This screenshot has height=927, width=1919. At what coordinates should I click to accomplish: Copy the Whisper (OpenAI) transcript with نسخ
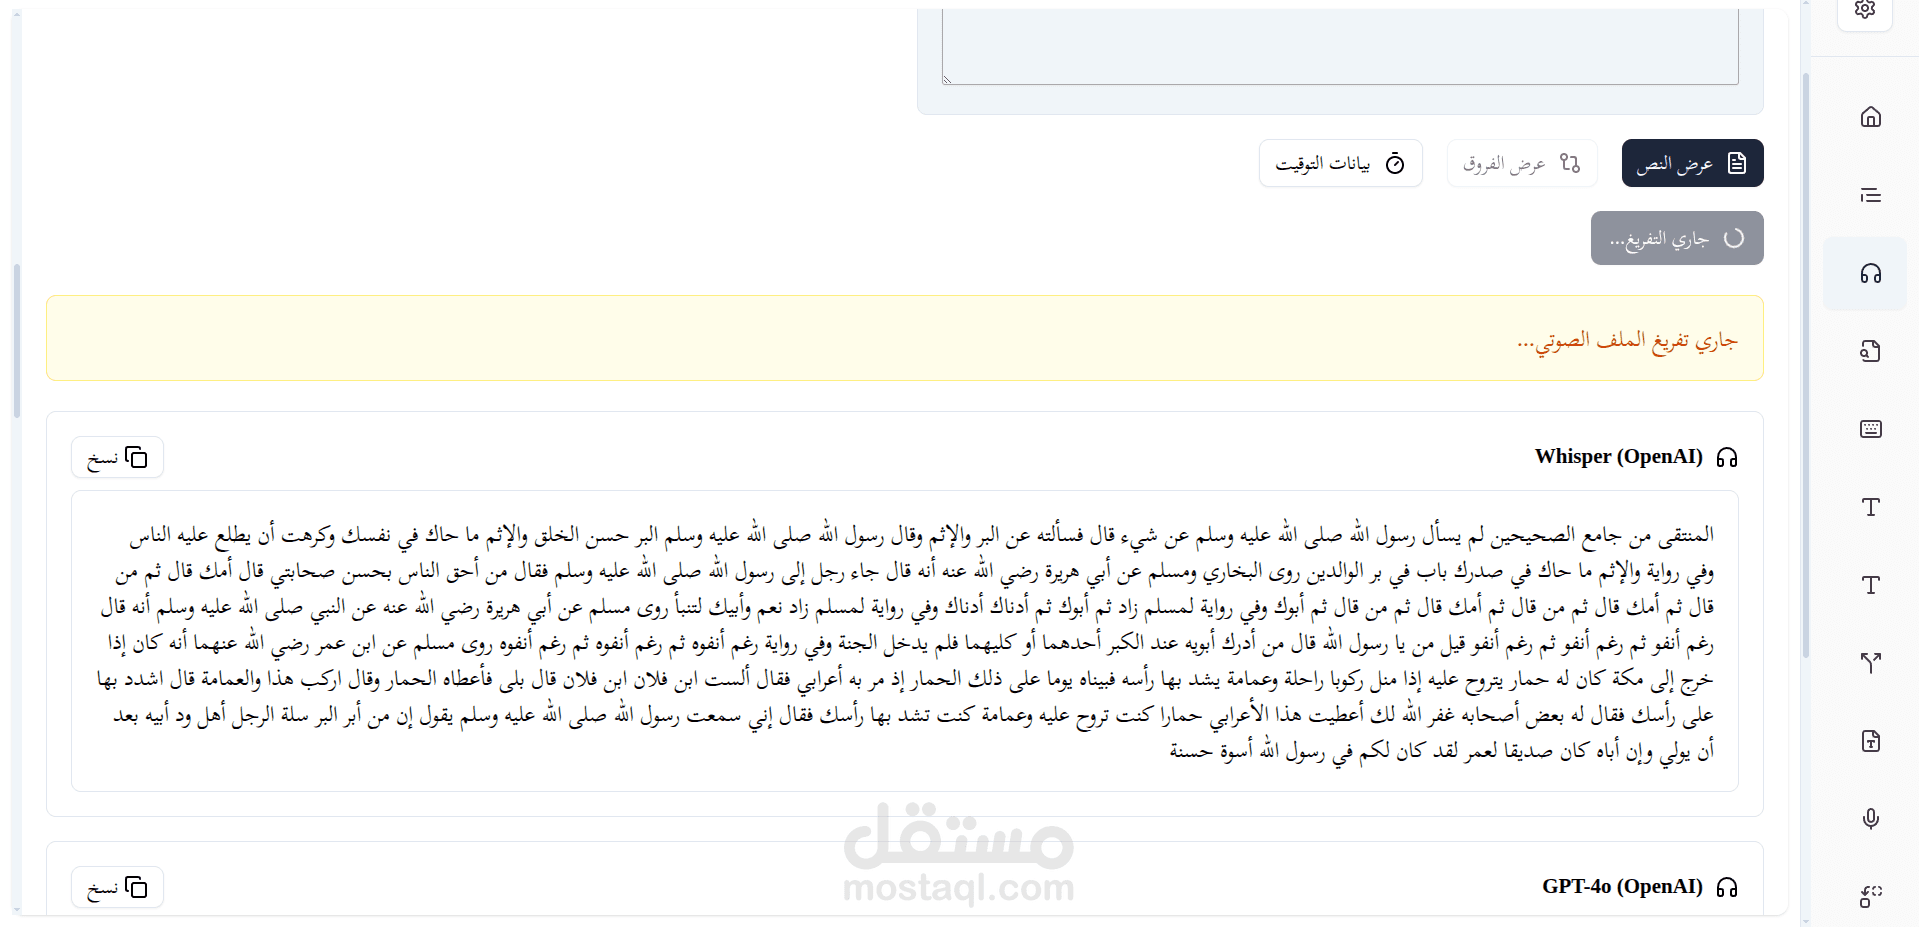tap(117, 458)
